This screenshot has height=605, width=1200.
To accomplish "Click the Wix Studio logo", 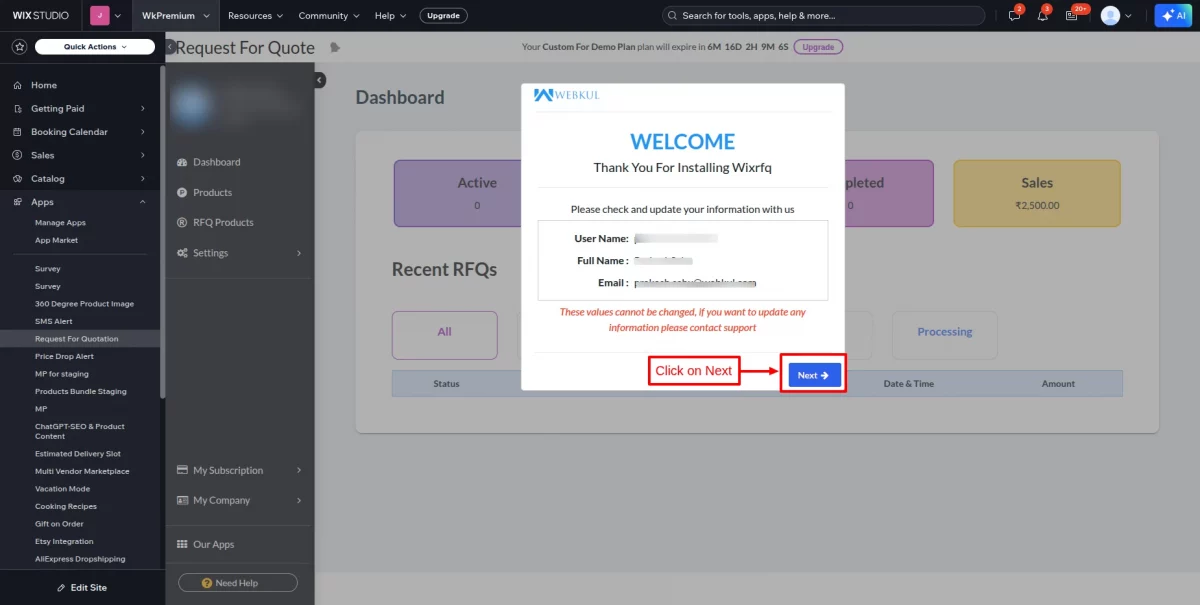I will point(41,16).
